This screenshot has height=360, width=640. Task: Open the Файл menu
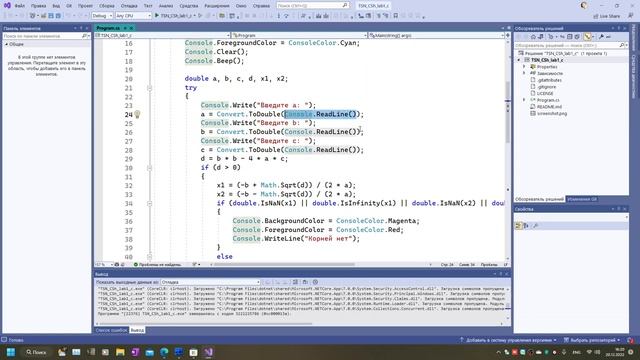19,6
